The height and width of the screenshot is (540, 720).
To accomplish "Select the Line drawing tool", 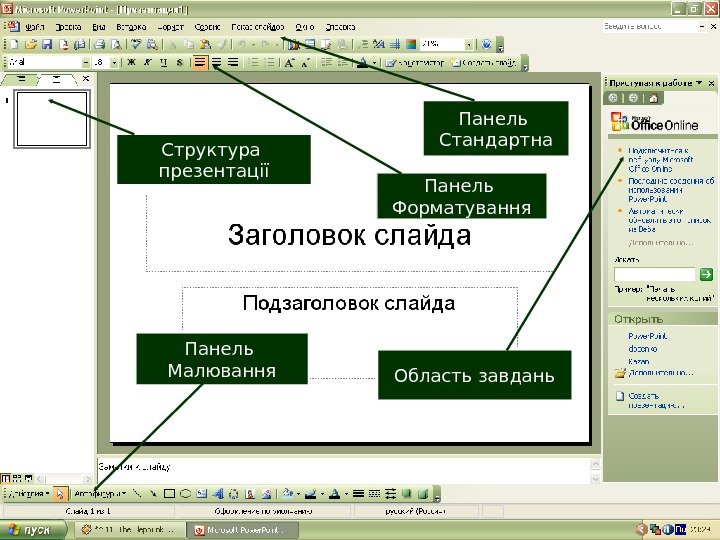I will [x=137, y=494].
